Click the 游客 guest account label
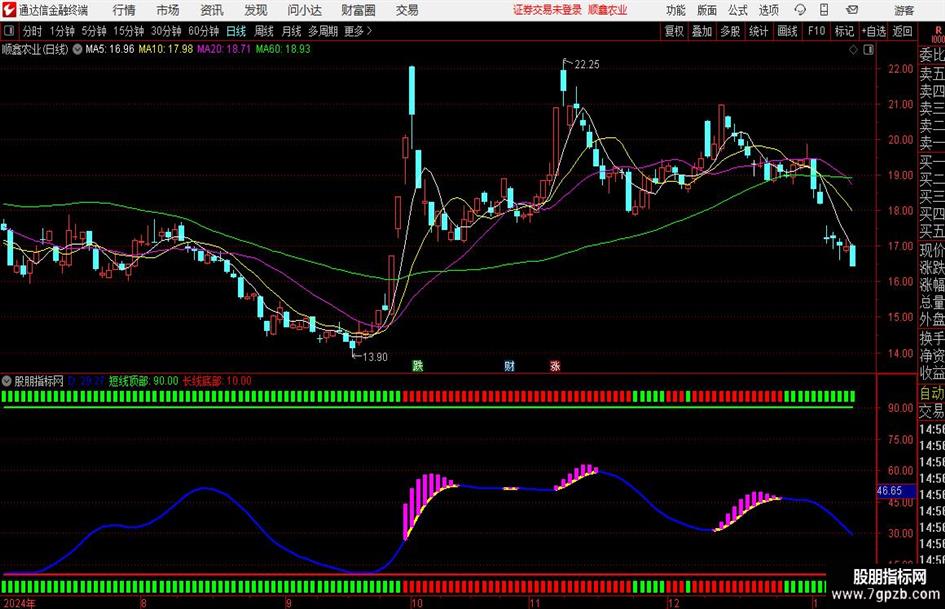 pos(904,10)
